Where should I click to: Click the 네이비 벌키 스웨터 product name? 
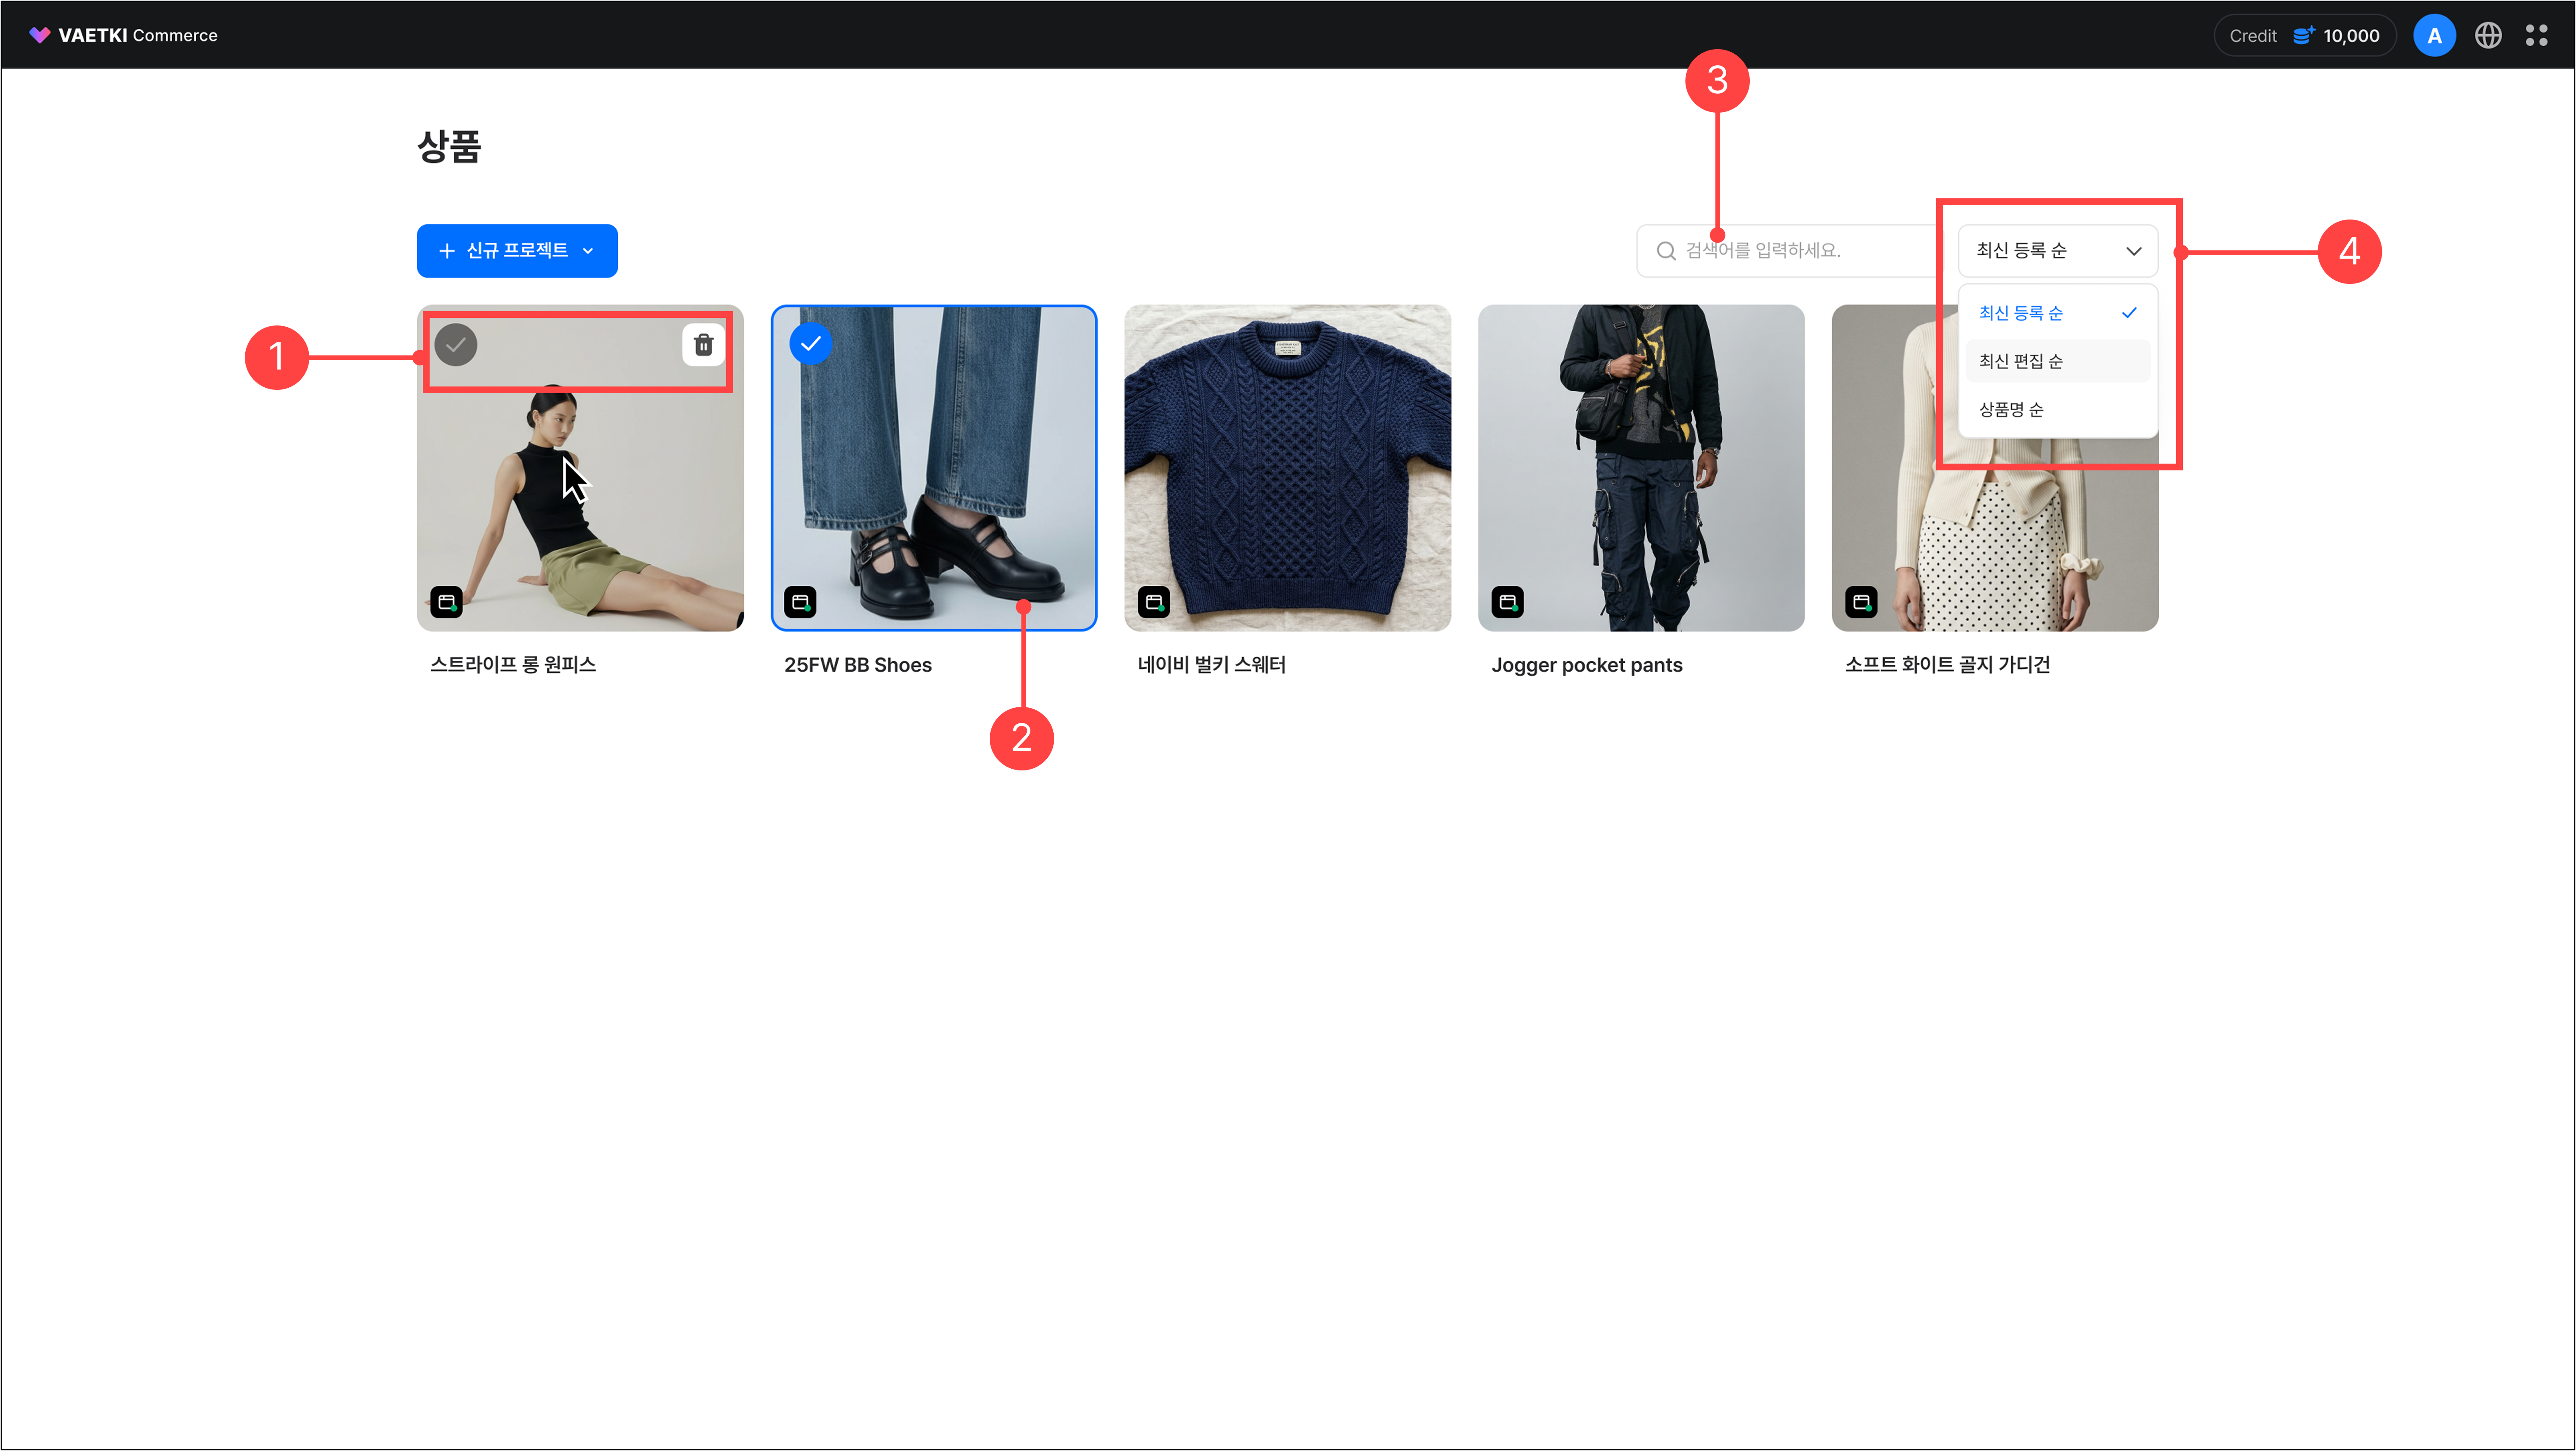tap(1212, 665)
